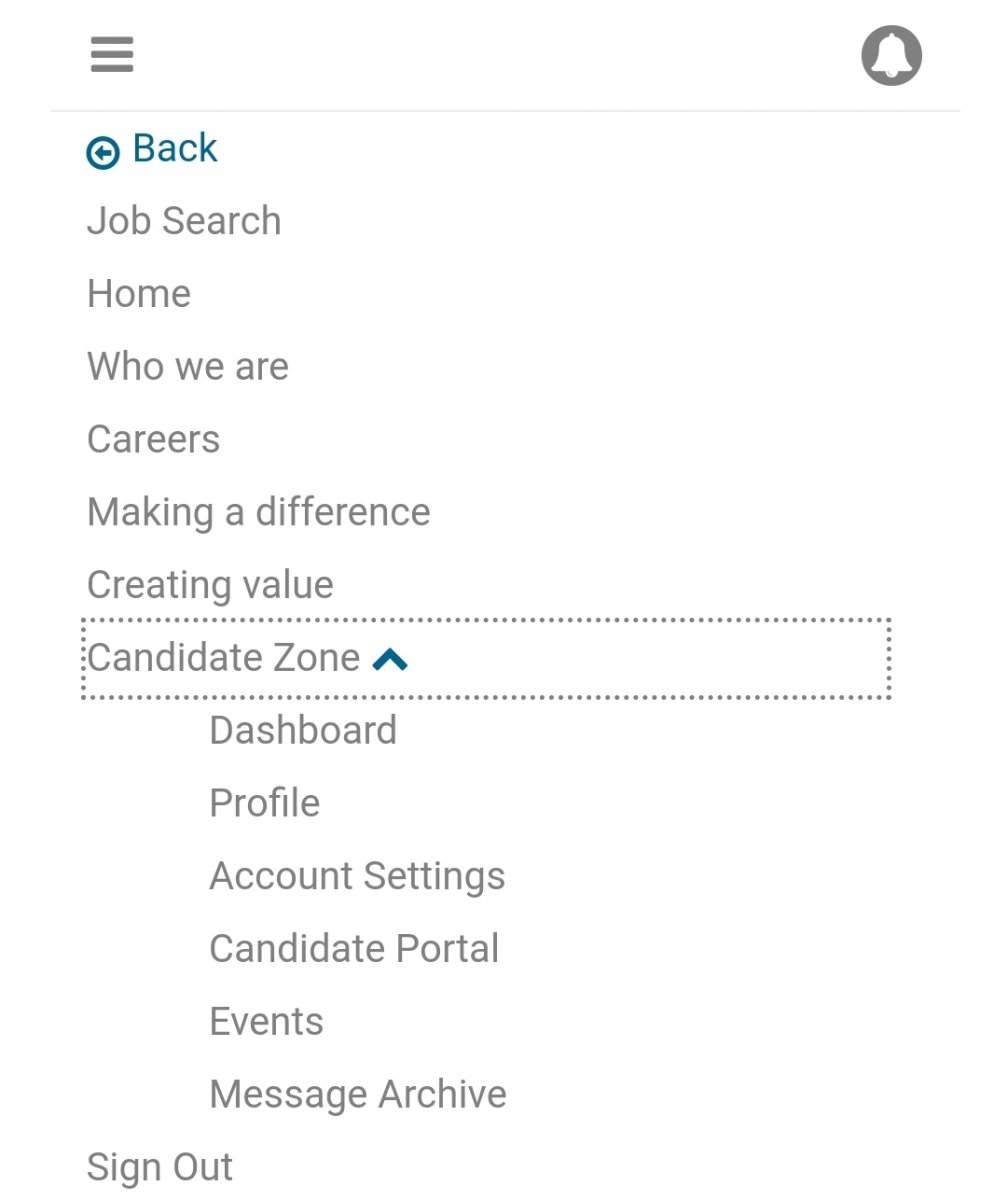Open the Profile submenu item
The height and width of the screenshot is (1200, 1007).
tap(265, 804)
